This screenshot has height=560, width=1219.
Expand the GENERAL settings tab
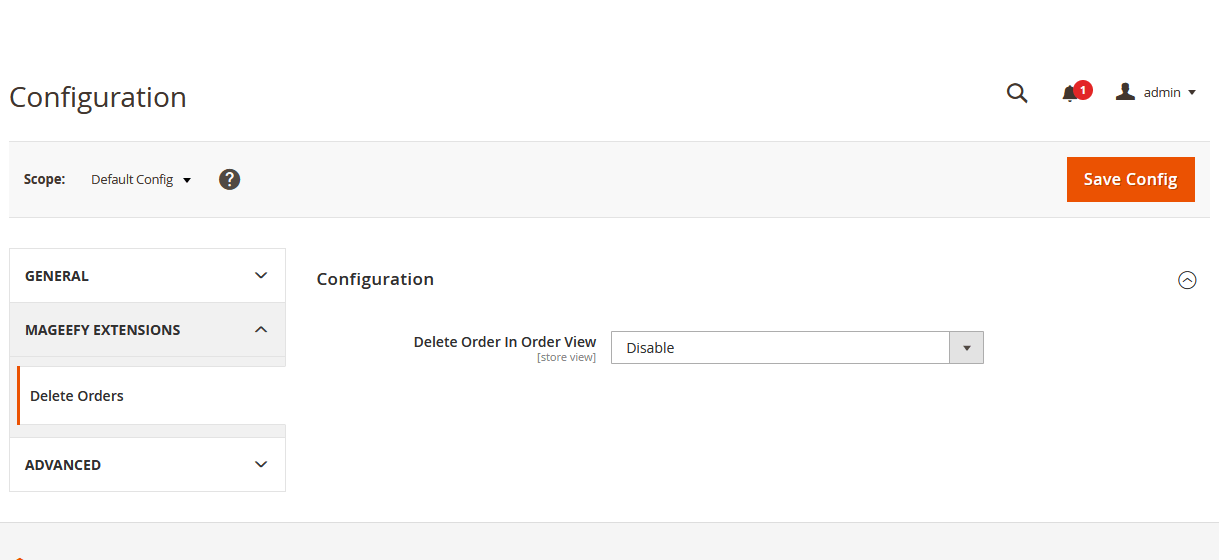[57, 276]
